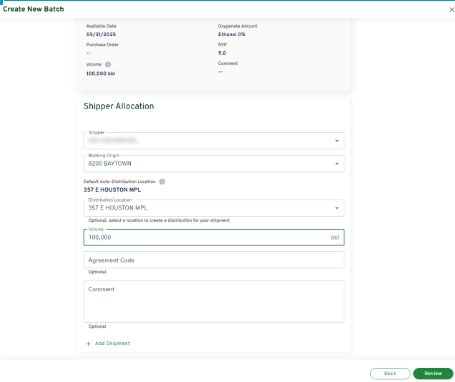Click the Review button
Screen dimensions: 455x382
point(433,374)
